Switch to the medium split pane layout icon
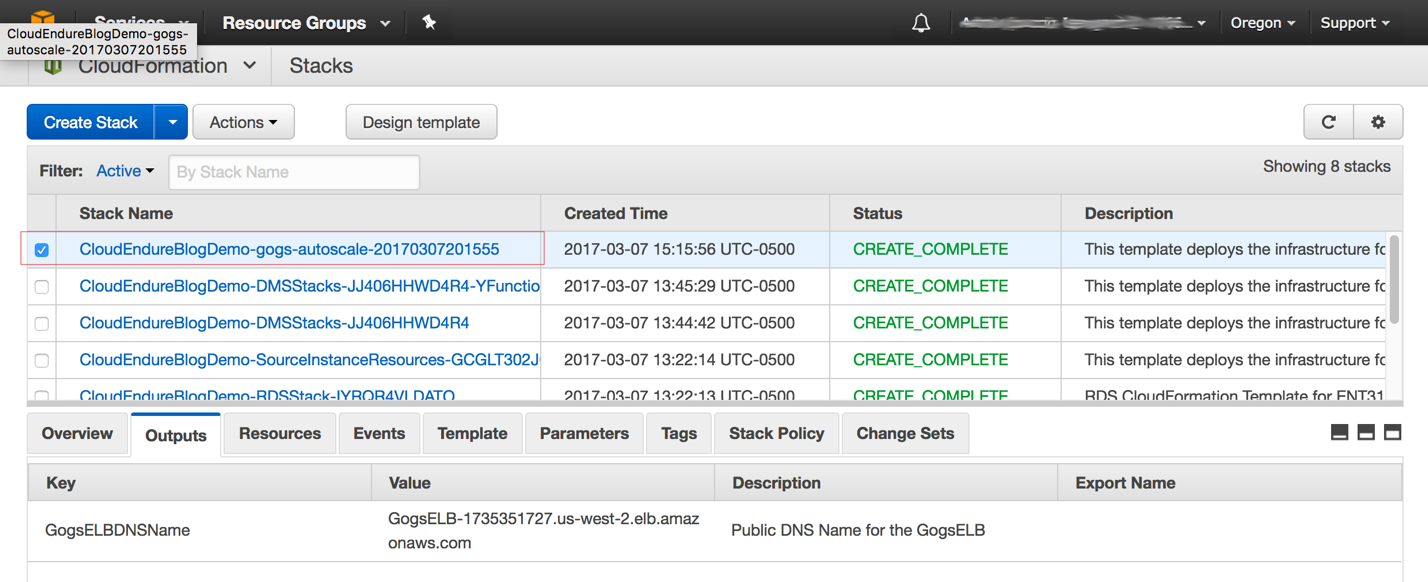This screenshot has width=1428, height=582. click(x=1366, y=433)
